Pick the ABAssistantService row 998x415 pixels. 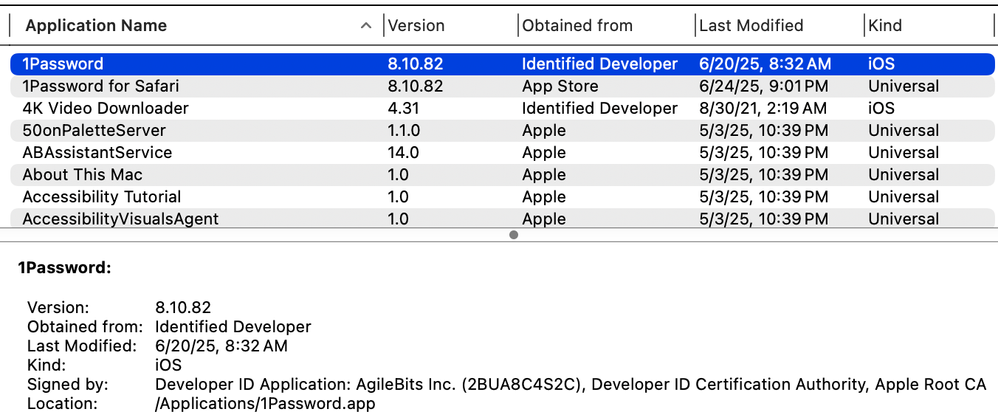point(97,152)
